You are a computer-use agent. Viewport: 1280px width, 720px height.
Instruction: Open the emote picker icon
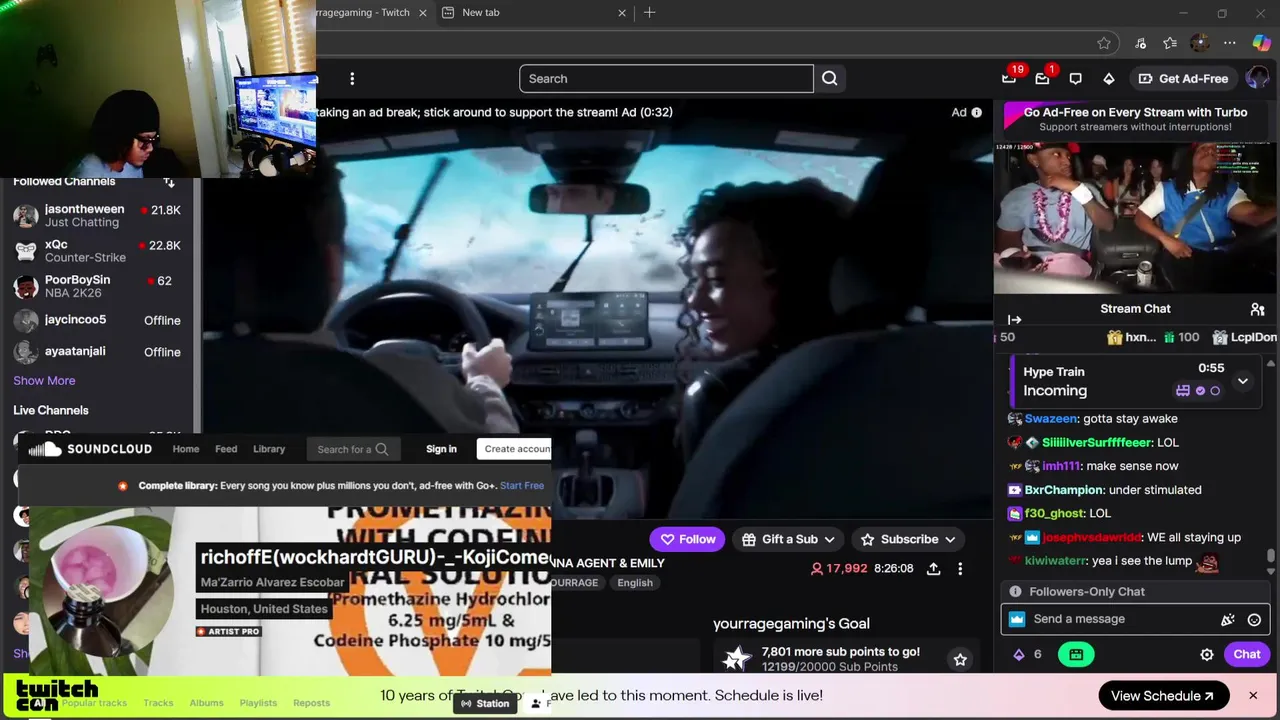[x=1254, y=620]
